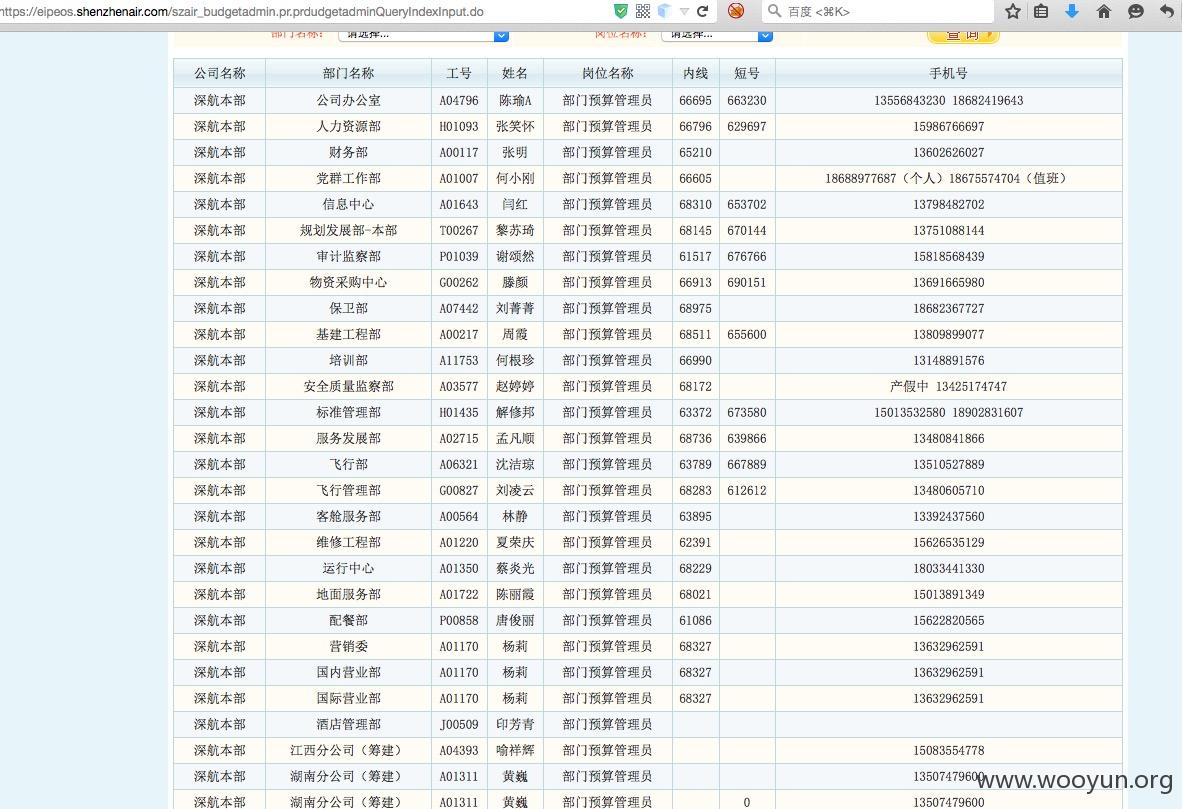Screen dimensions: 1182x809
Task: Click phone number 15986766697
Action: coord(948,127)
